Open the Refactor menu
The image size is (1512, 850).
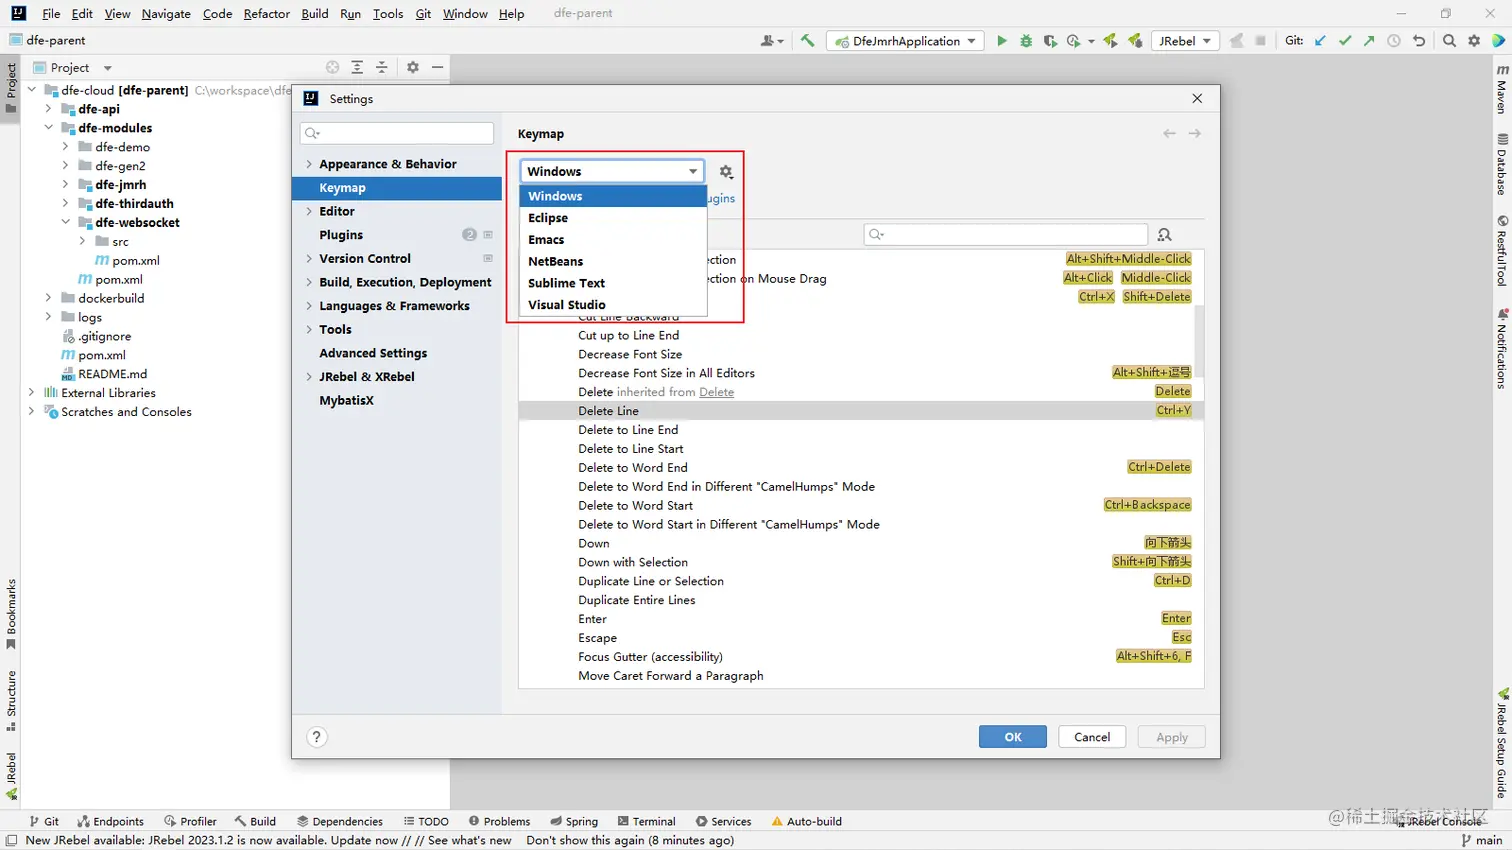[x=266, y=14]
